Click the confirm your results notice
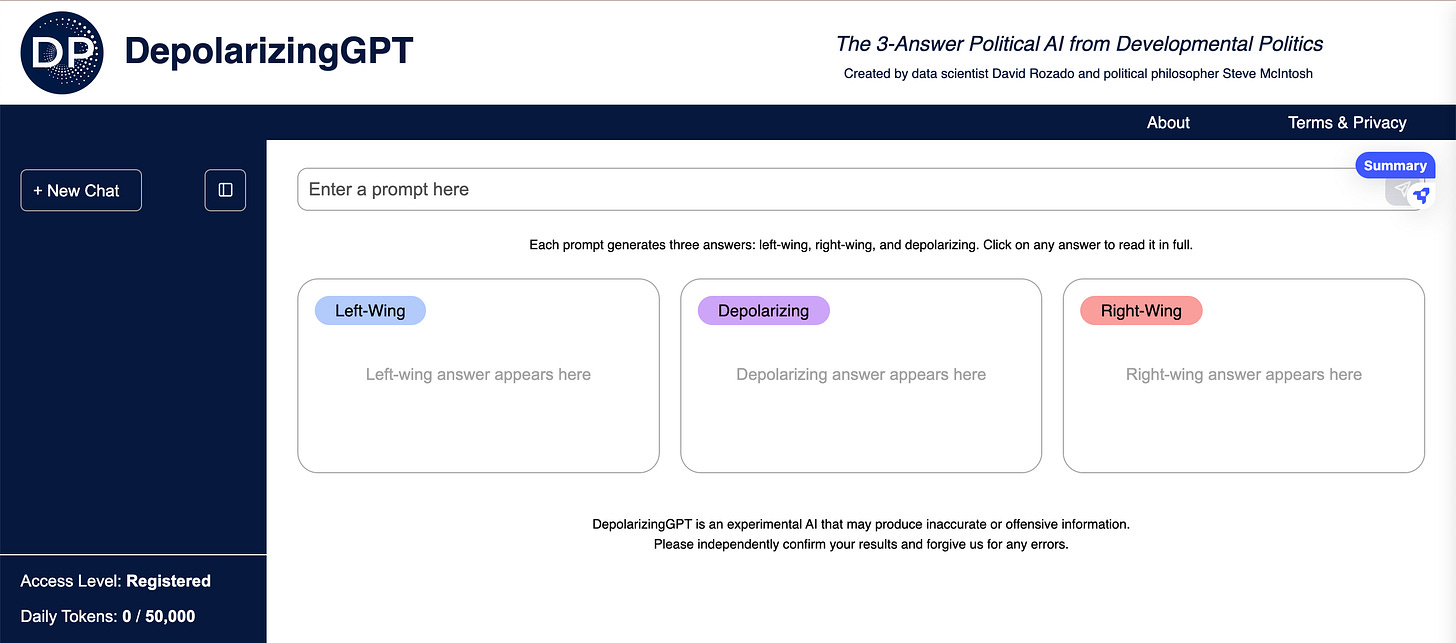 pyautogui.click(x=861, y=545)
